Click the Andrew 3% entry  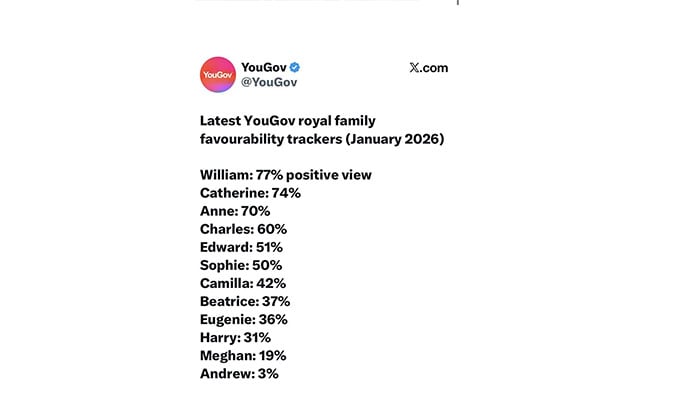239,373
